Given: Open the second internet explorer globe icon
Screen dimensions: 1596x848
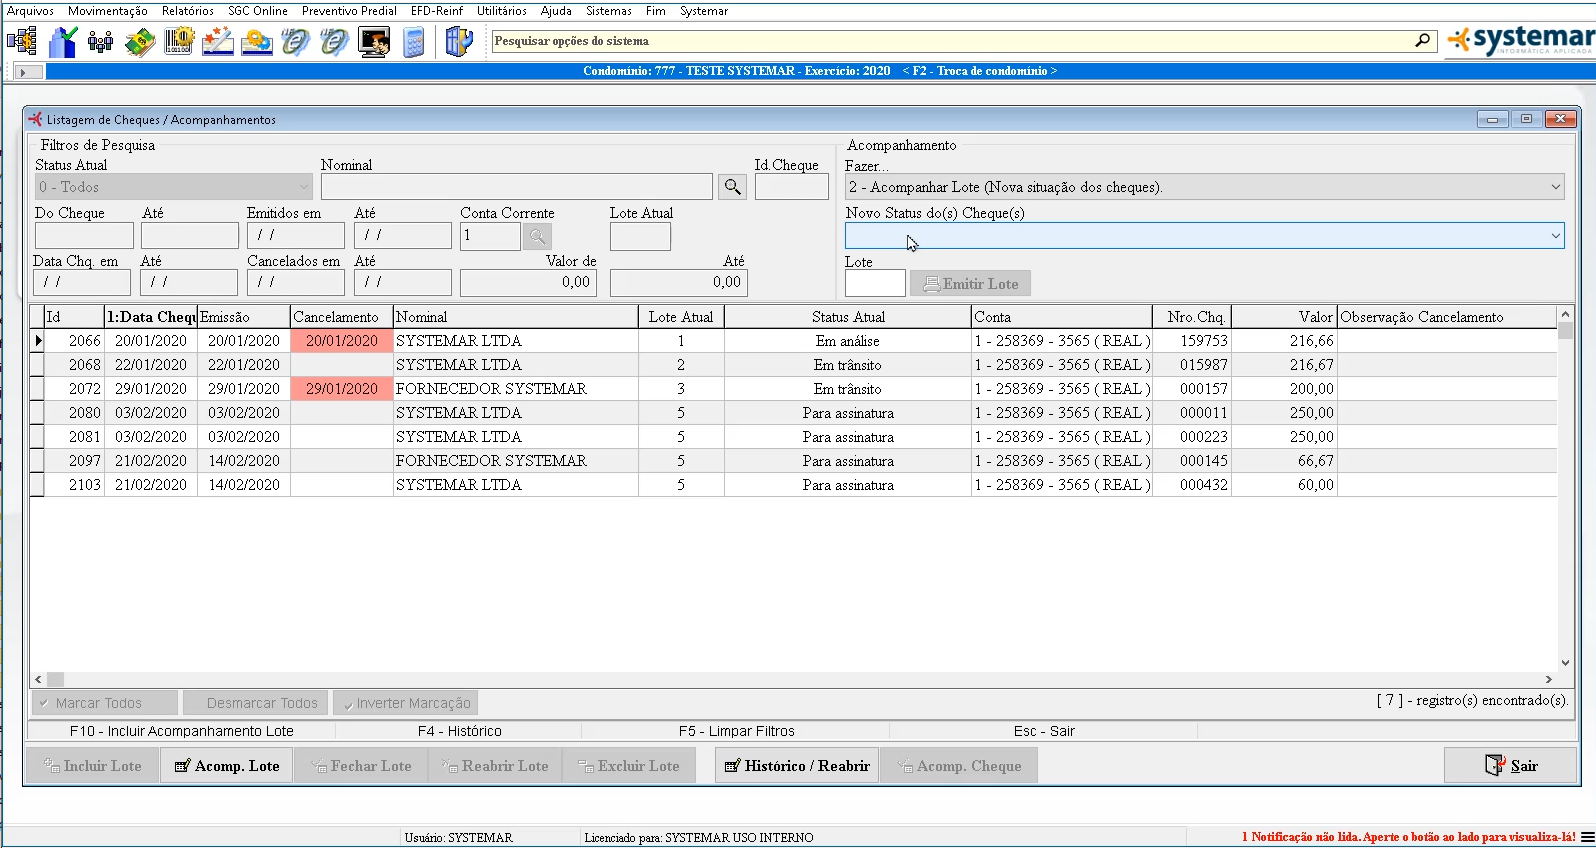Looking at the screenshot, I should (335, 42).
